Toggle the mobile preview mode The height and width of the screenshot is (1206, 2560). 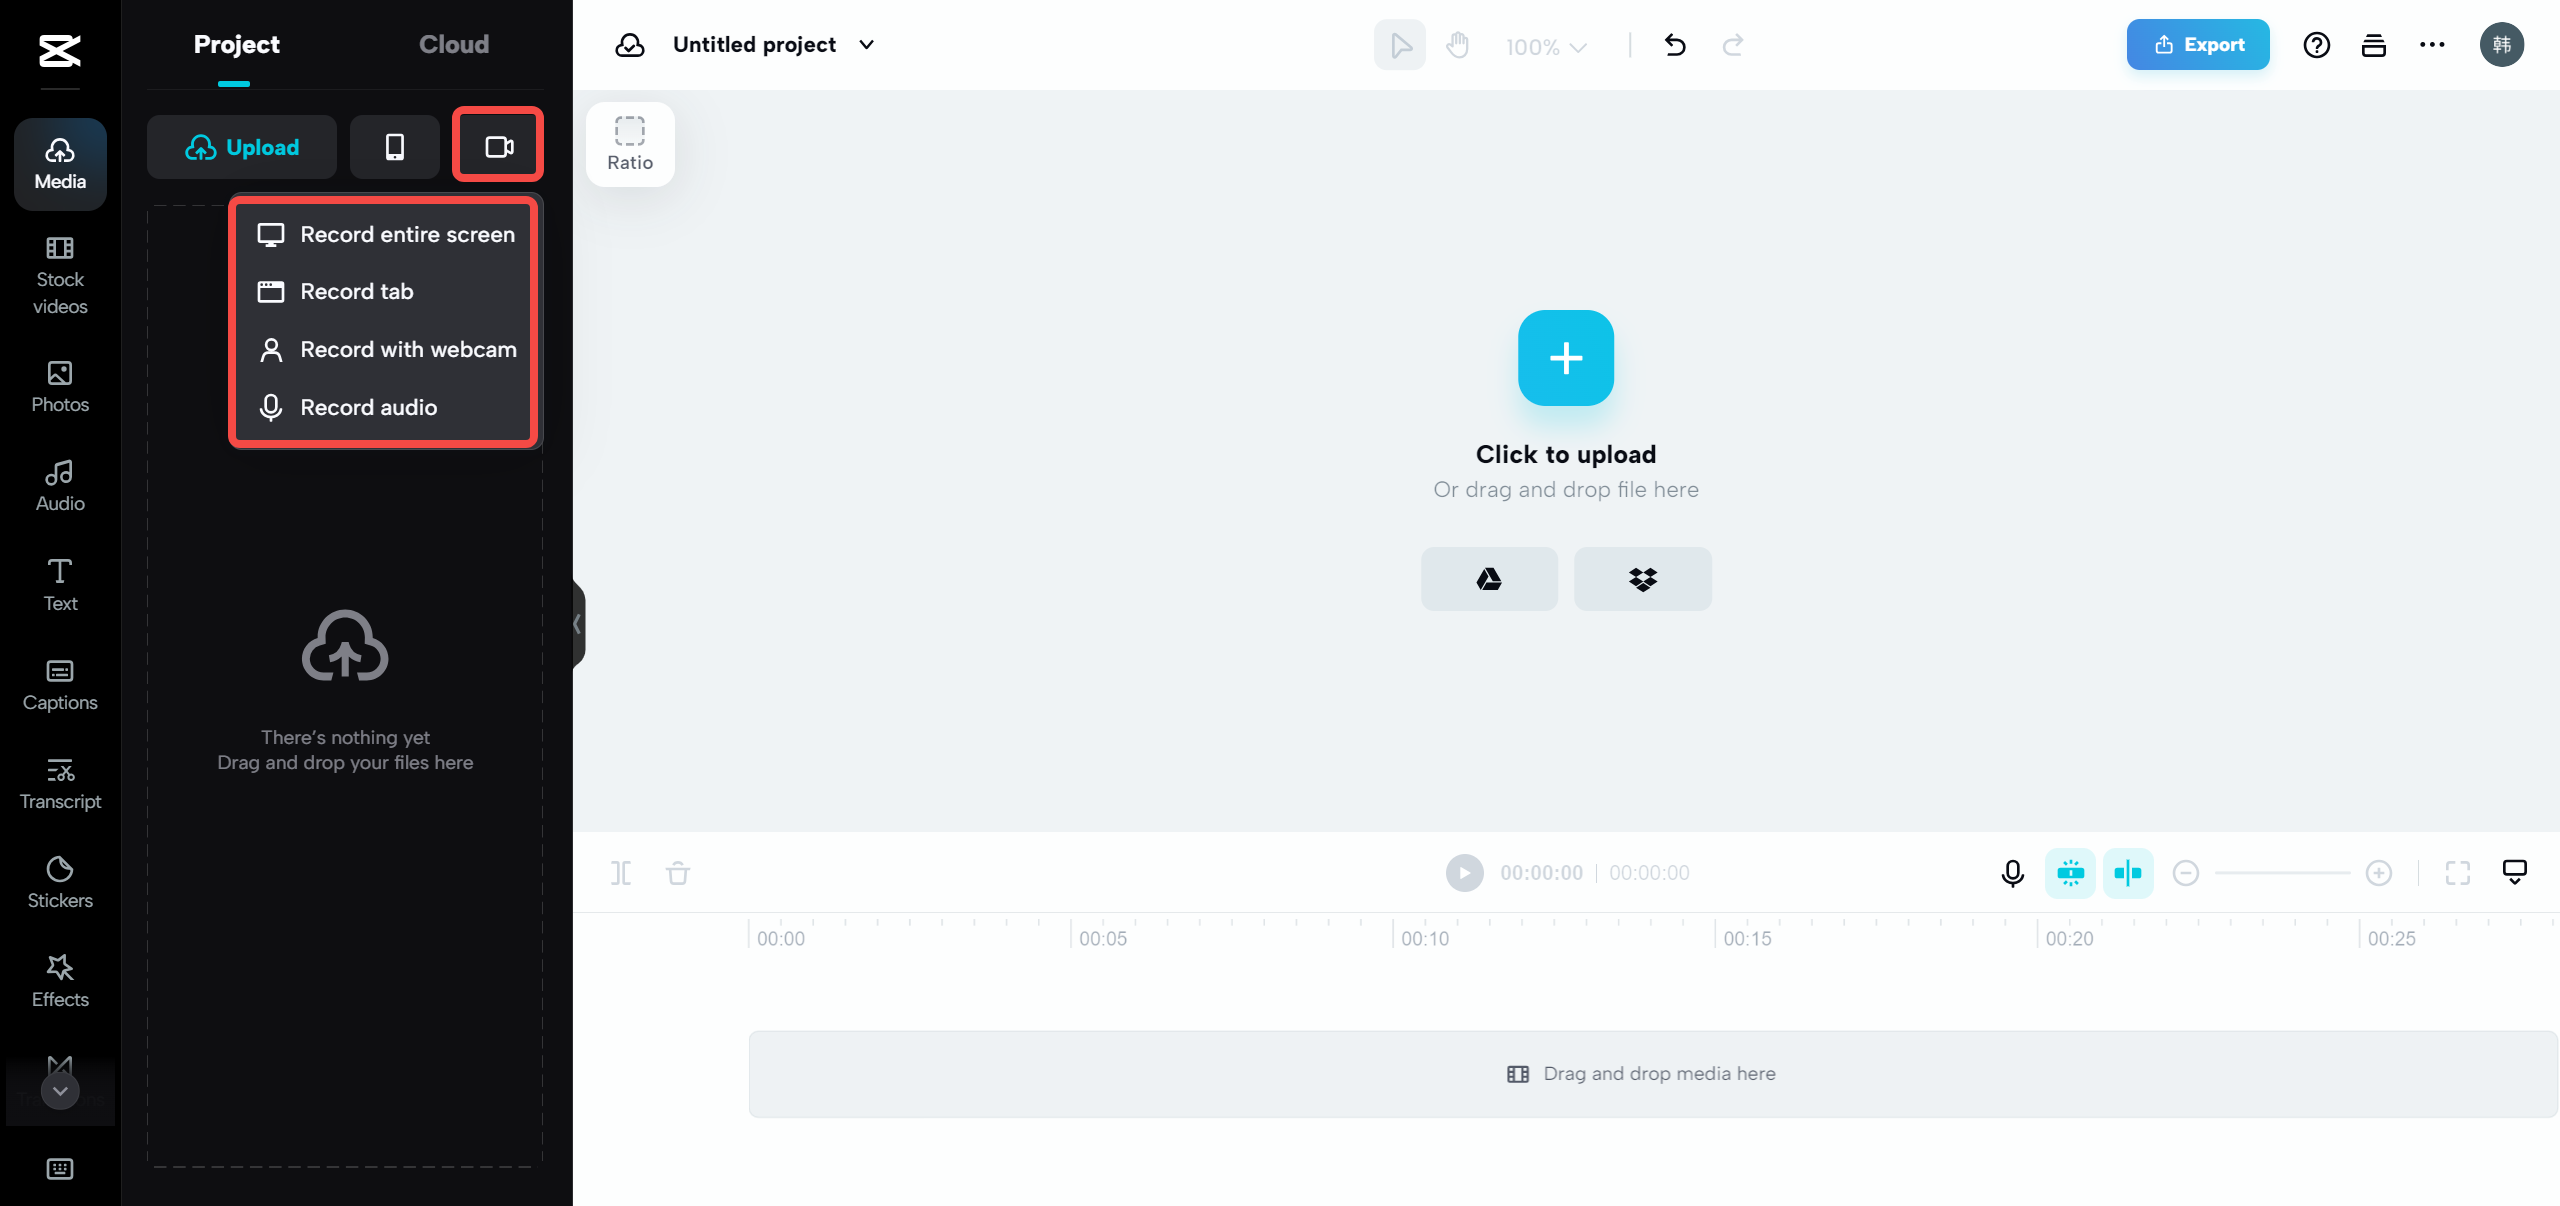(395, 147)
